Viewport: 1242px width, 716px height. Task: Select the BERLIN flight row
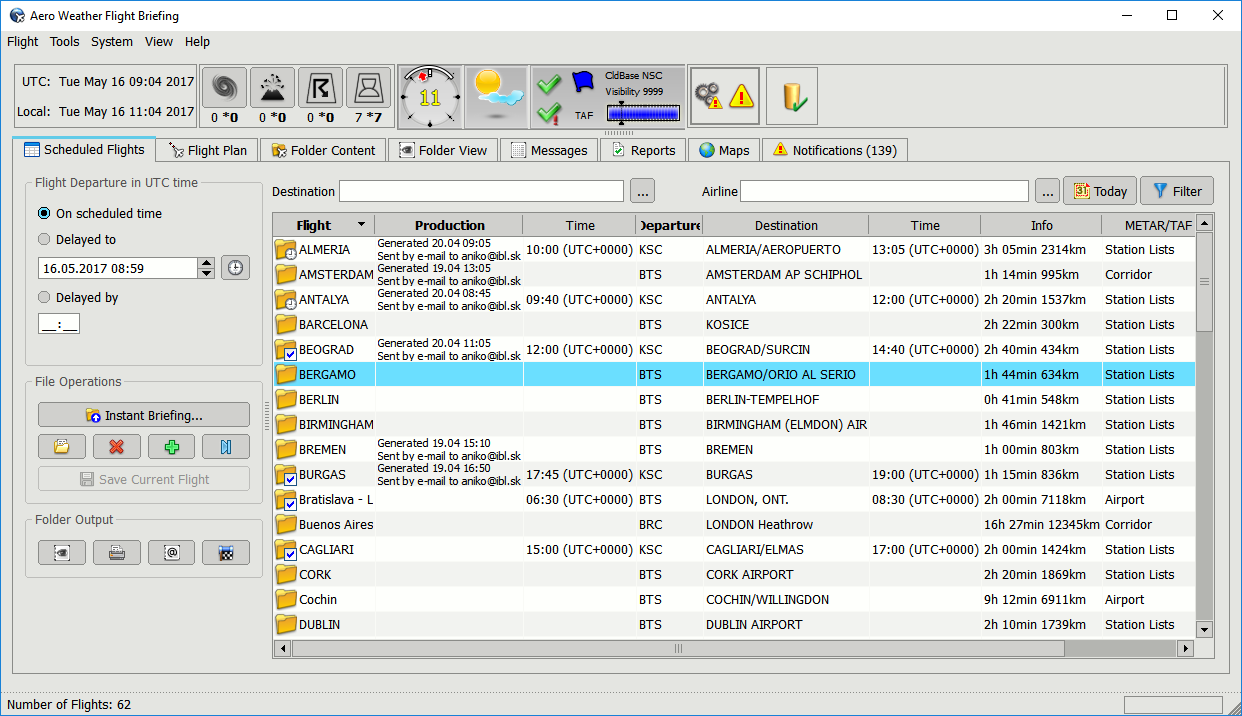click(734, 400)
